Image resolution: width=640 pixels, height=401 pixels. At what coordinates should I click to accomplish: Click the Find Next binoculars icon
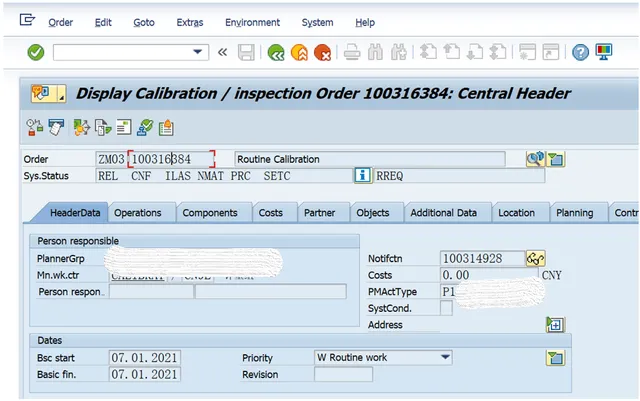pos(398,52)
